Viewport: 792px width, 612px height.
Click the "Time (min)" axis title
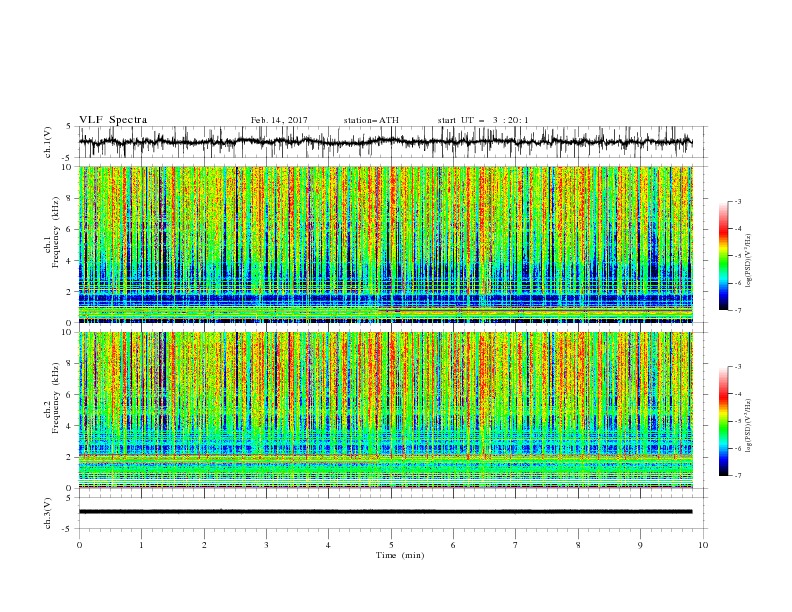(x=400, y=555)
